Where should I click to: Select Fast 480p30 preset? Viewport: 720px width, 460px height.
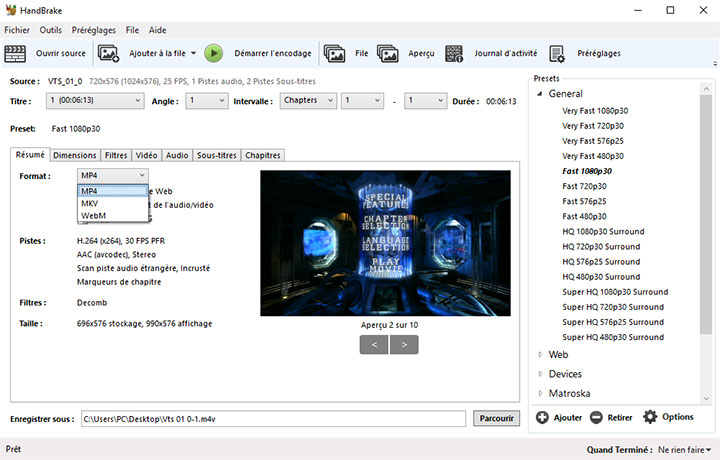click(584, 217)
